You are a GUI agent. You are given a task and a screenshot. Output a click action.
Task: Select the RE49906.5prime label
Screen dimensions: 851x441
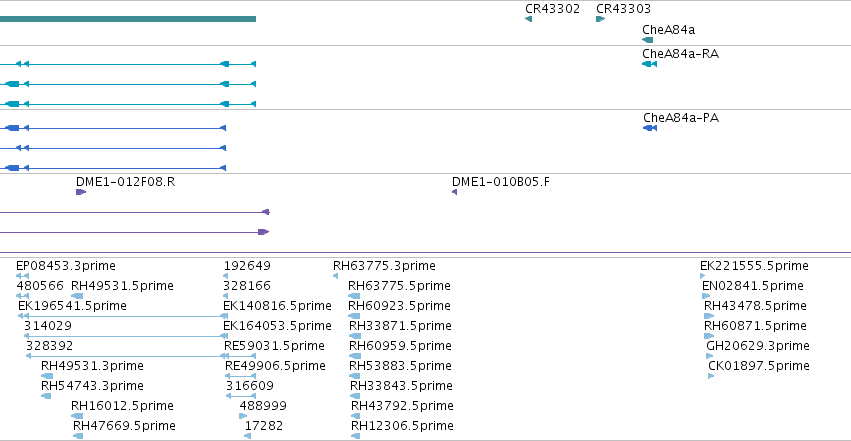point(275,366)
